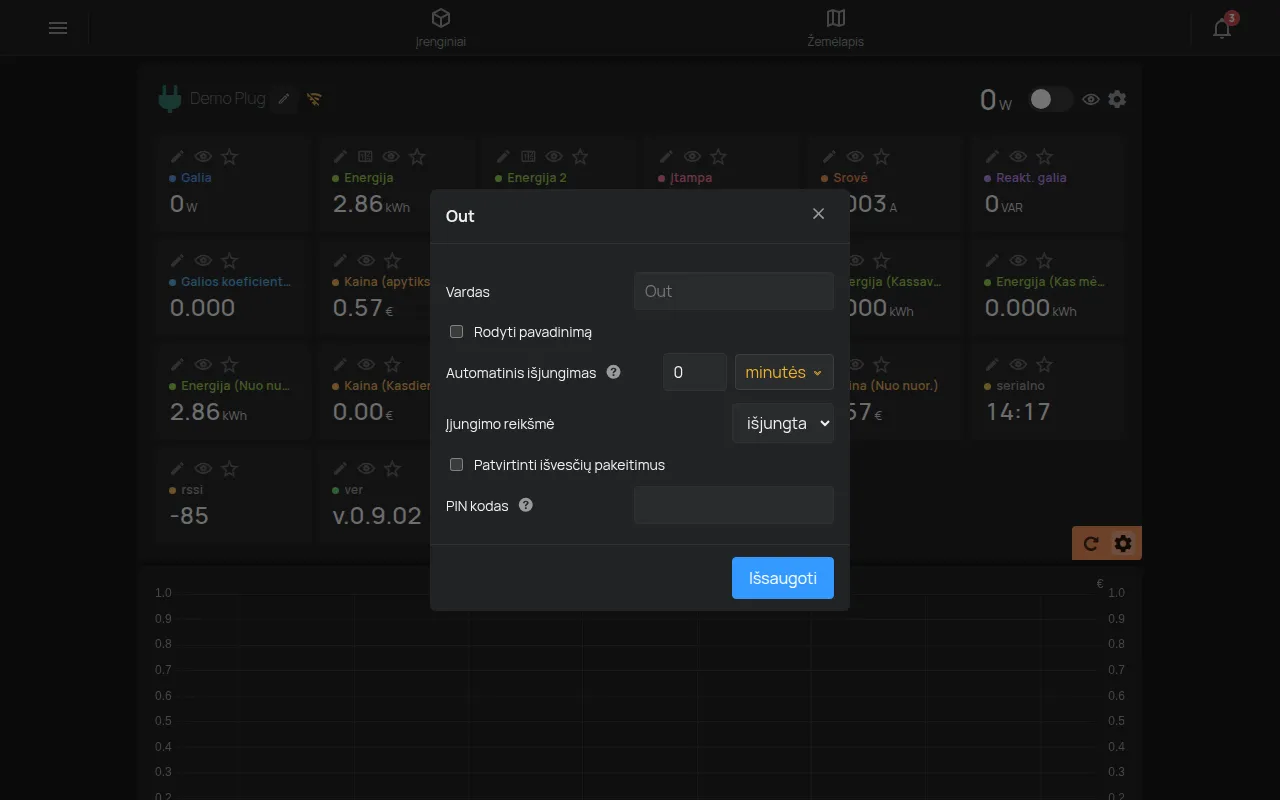This screenshot has width=1280, height=800.
Task: Click the help icon next to Automatinis išjungimas
Action: click(614, 372)
